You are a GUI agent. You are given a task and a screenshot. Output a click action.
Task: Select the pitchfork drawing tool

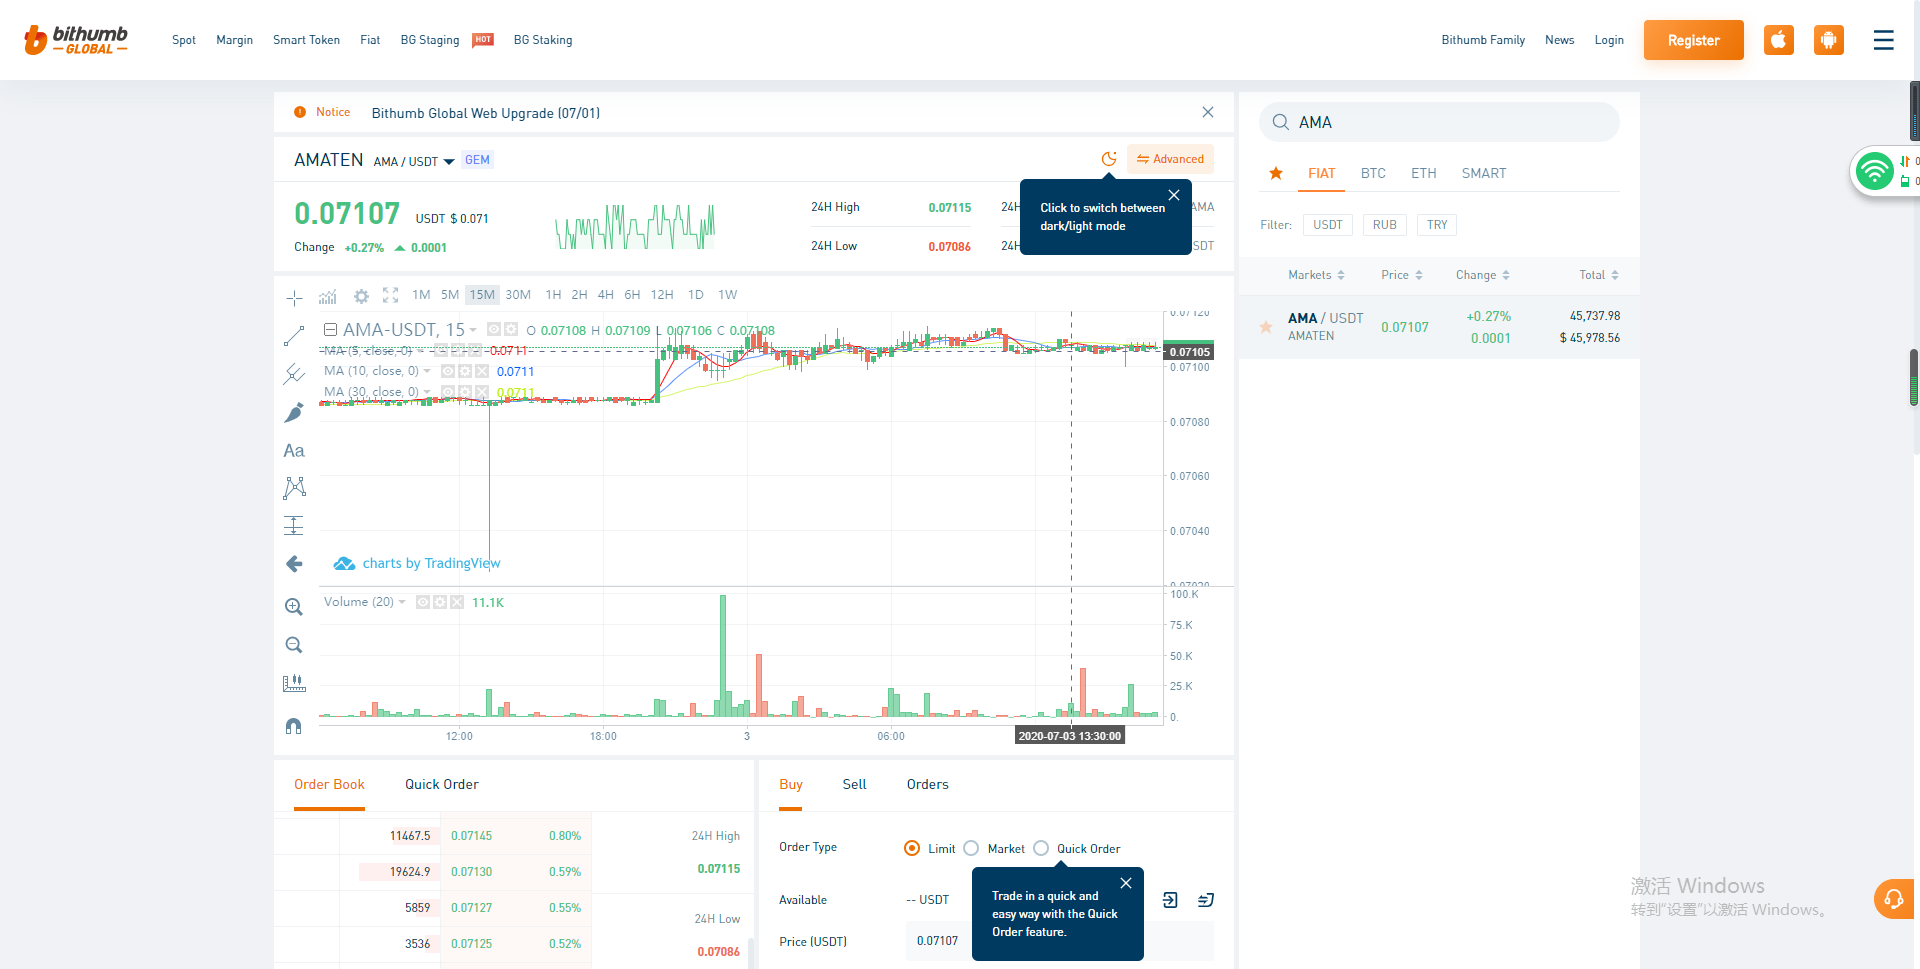[x=294, y=374]
